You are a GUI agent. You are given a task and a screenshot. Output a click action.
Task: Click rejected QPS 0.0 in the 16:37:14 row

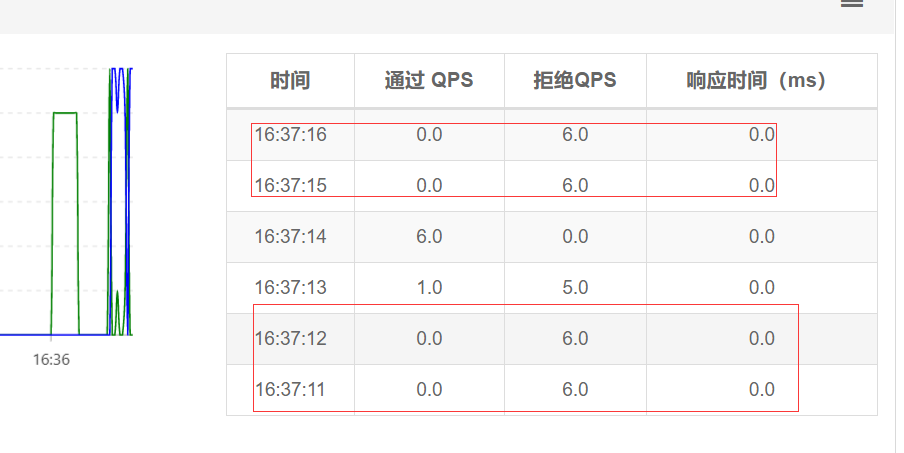tap(575, 236)
